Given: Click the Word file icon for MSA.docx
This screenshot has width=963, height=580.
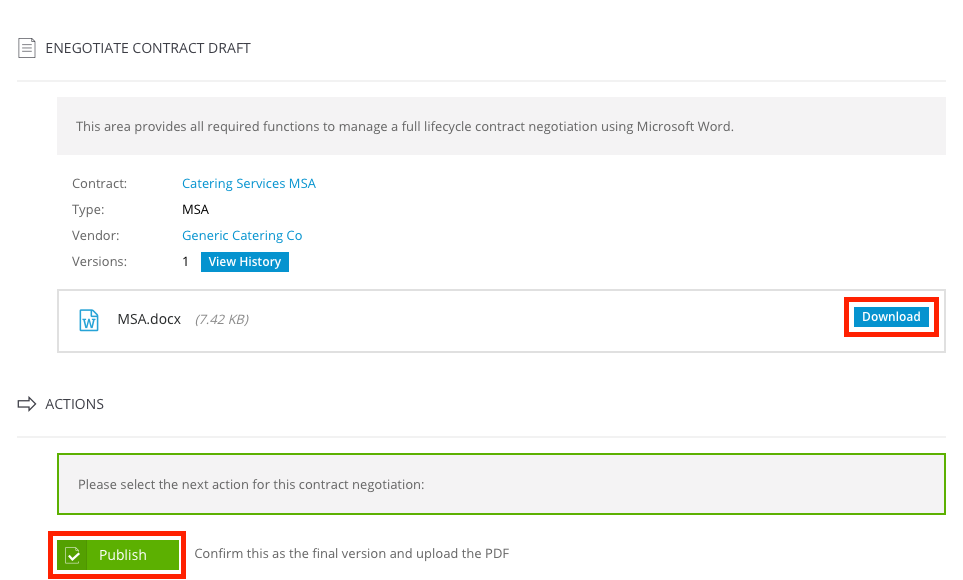Looking at the screenshot, I should (89, 319).
